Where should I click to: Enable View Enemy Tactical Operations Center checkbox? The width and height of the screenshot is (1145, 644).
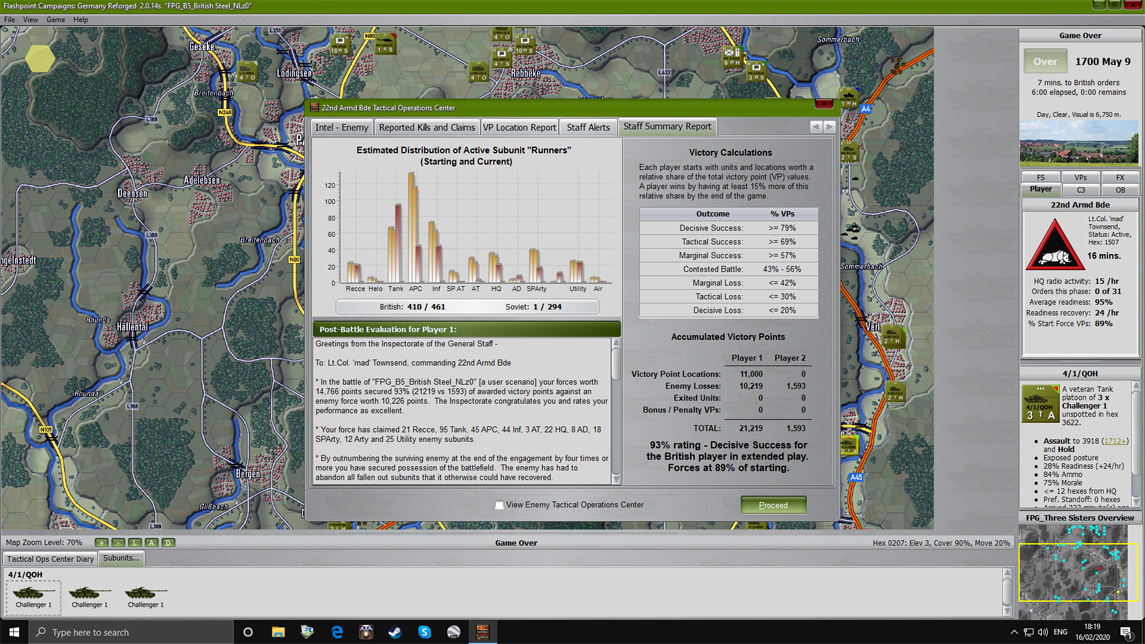[x=500, y=505]
